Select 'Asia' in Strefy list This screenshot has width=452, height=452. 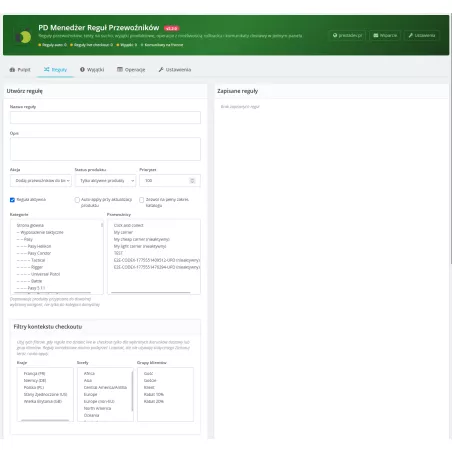(x=88, y=381)
